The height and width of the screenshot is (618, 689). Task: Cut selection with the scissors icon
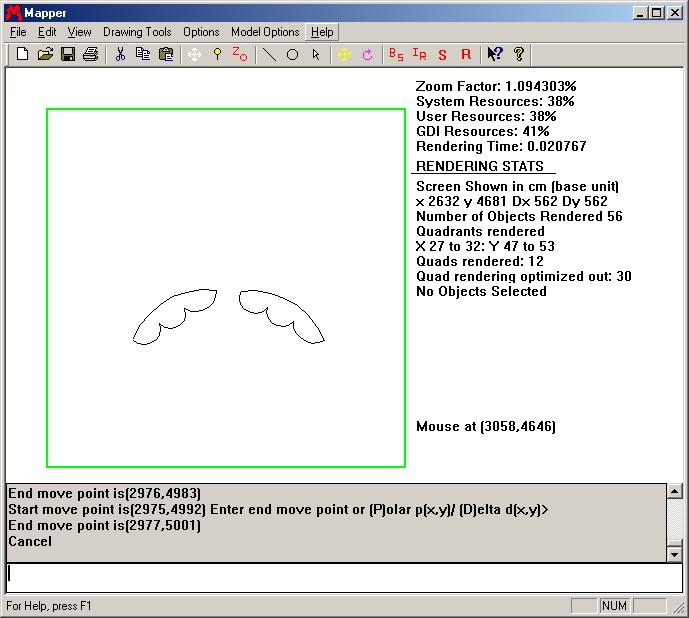pyautogui.click(x=120, y=54)
